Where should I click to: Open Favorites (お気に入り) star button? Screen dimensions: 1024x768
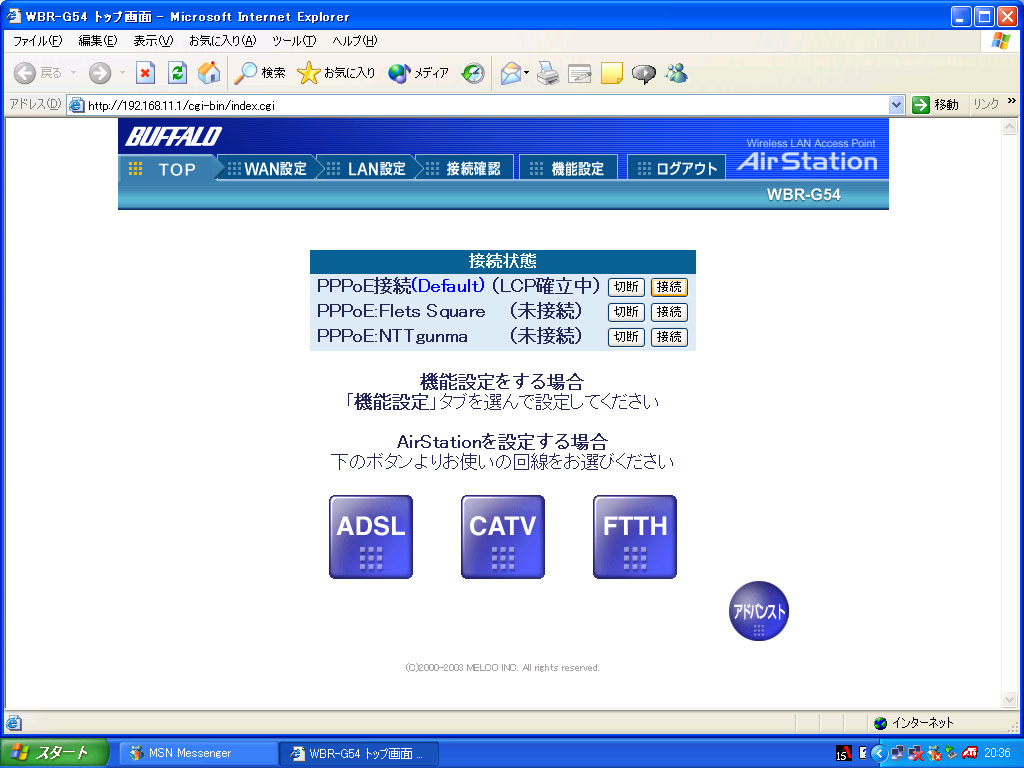point(336,73)
